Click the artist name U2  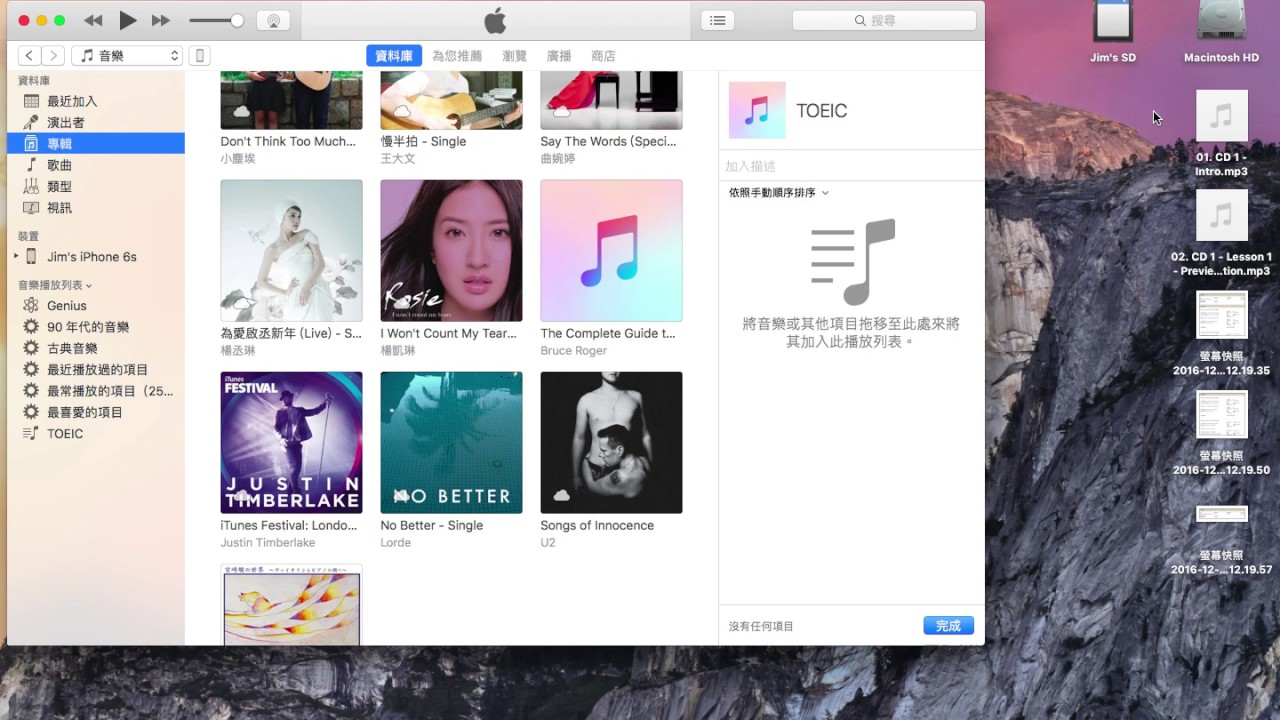pos(547,543)
